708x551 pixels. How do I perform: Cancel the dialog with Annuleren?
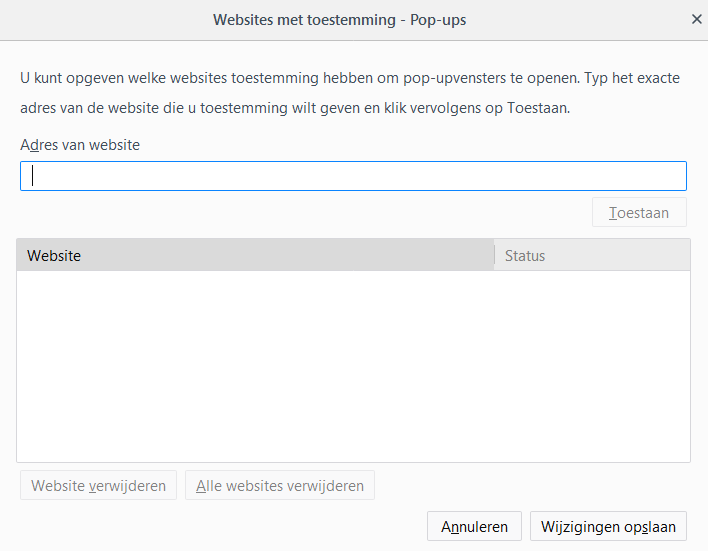475,526
